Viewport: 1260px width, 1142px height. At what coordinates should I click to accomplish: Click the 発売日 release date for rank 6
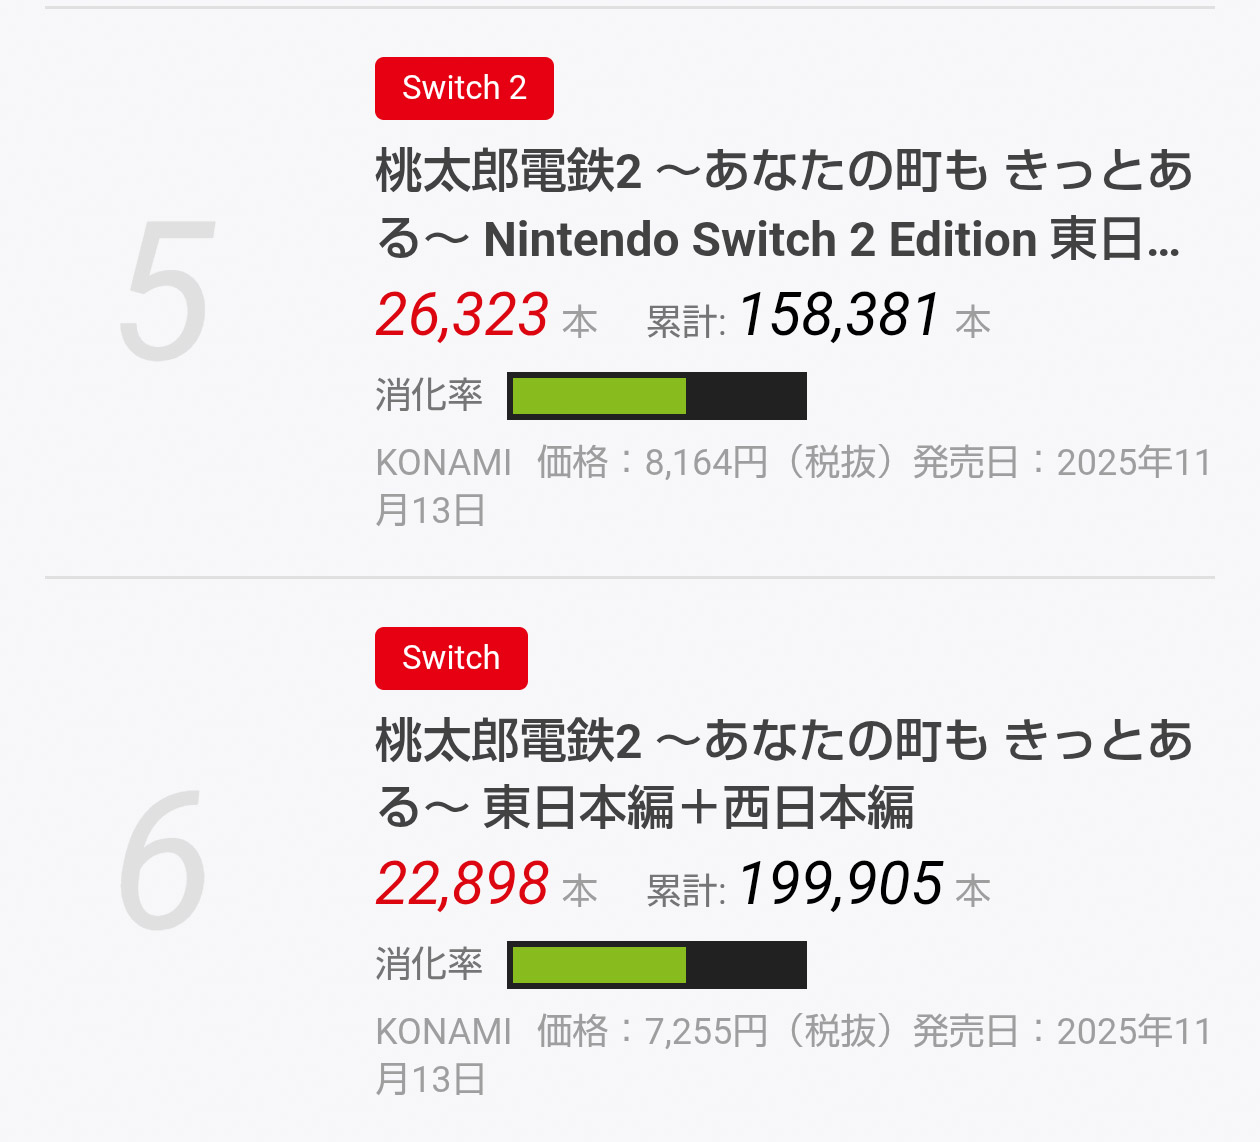(1060, 1032)
